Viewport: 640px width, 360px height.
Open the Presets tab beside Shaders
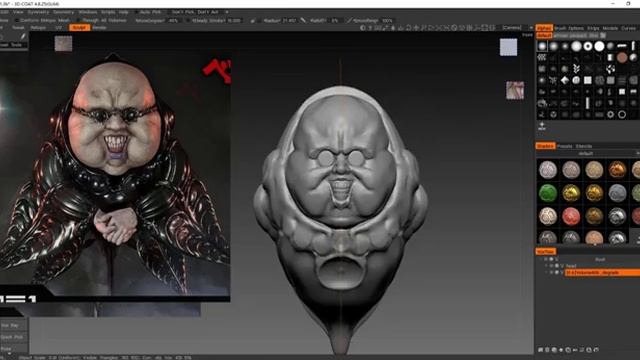565,146
